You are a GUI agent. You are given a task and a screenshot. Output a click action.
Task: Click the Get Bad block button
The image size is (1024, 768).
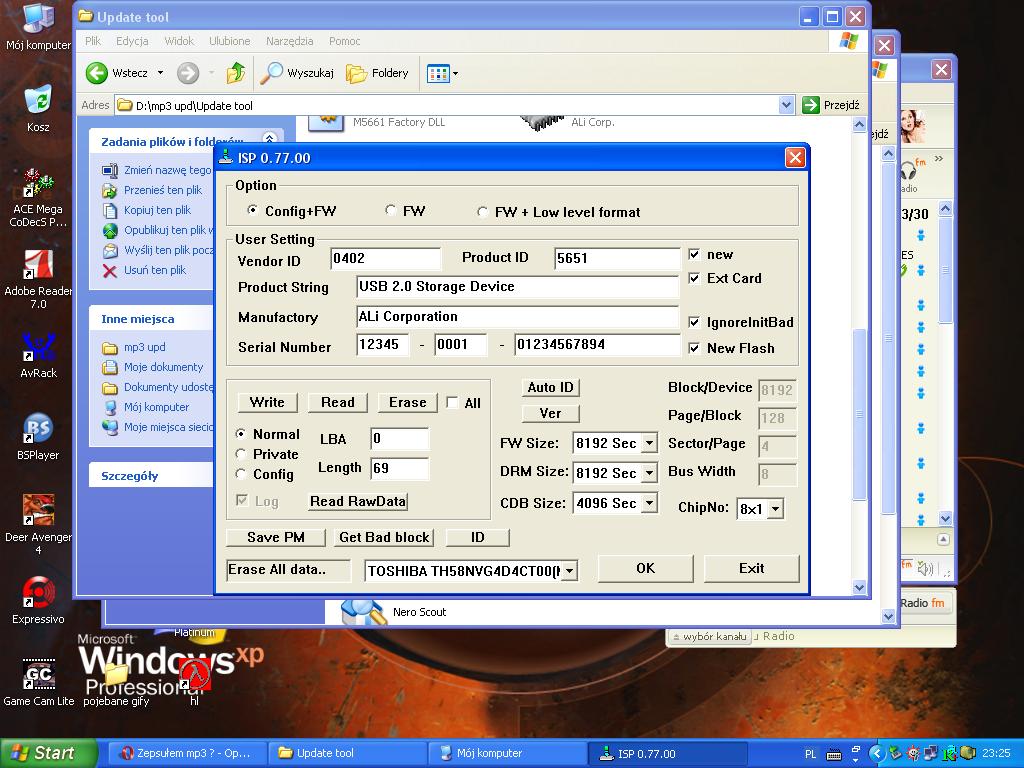384,537
